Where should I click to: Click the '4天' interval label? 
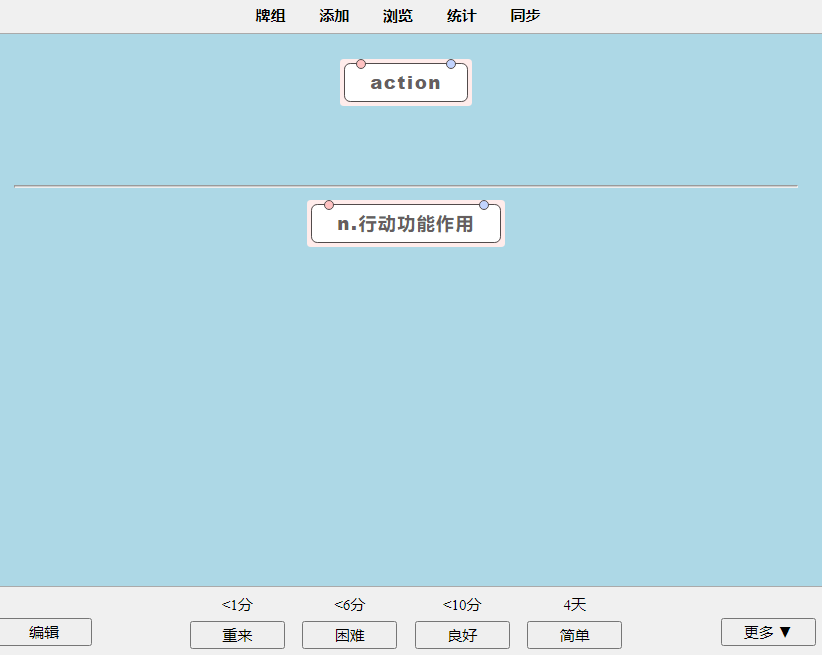coord(575,605)
